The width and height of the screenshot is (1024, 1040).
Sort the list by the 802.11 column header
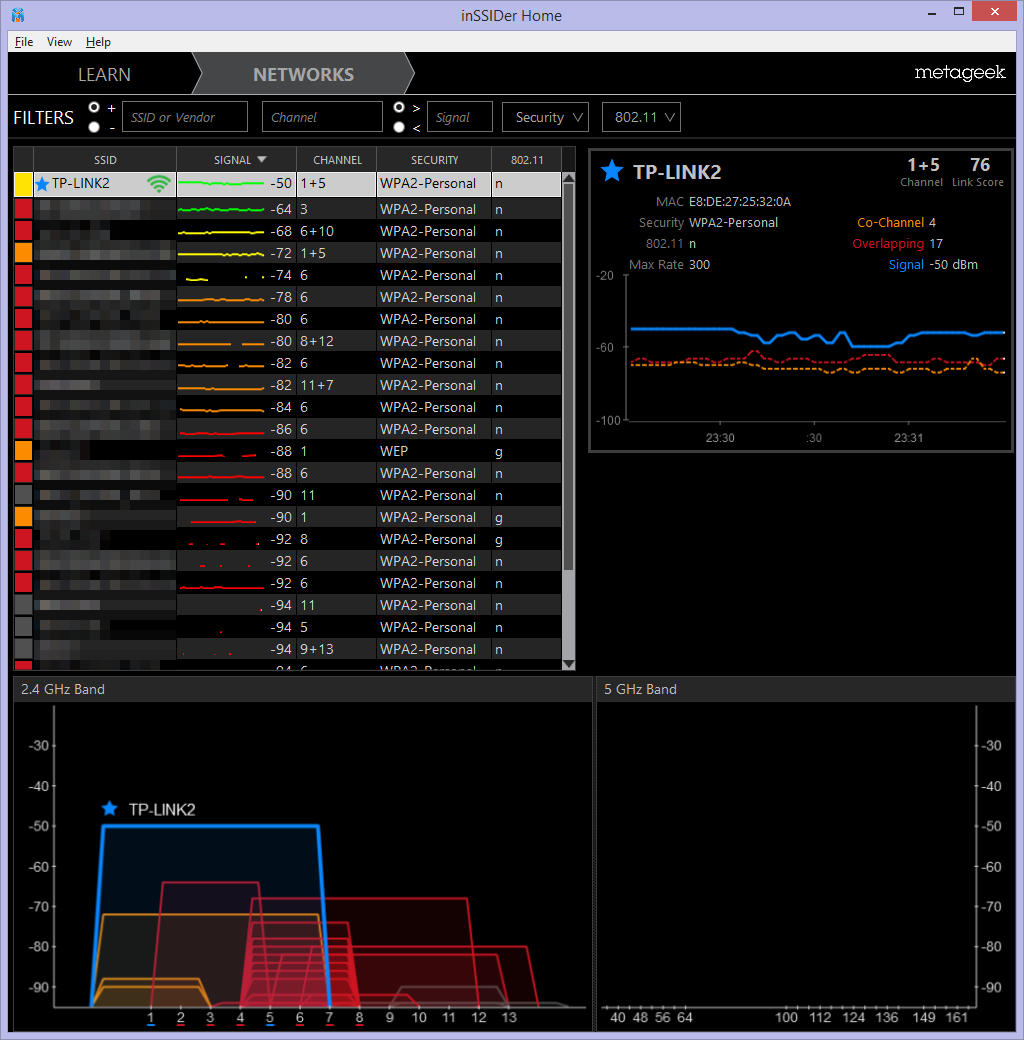point(527,160)
